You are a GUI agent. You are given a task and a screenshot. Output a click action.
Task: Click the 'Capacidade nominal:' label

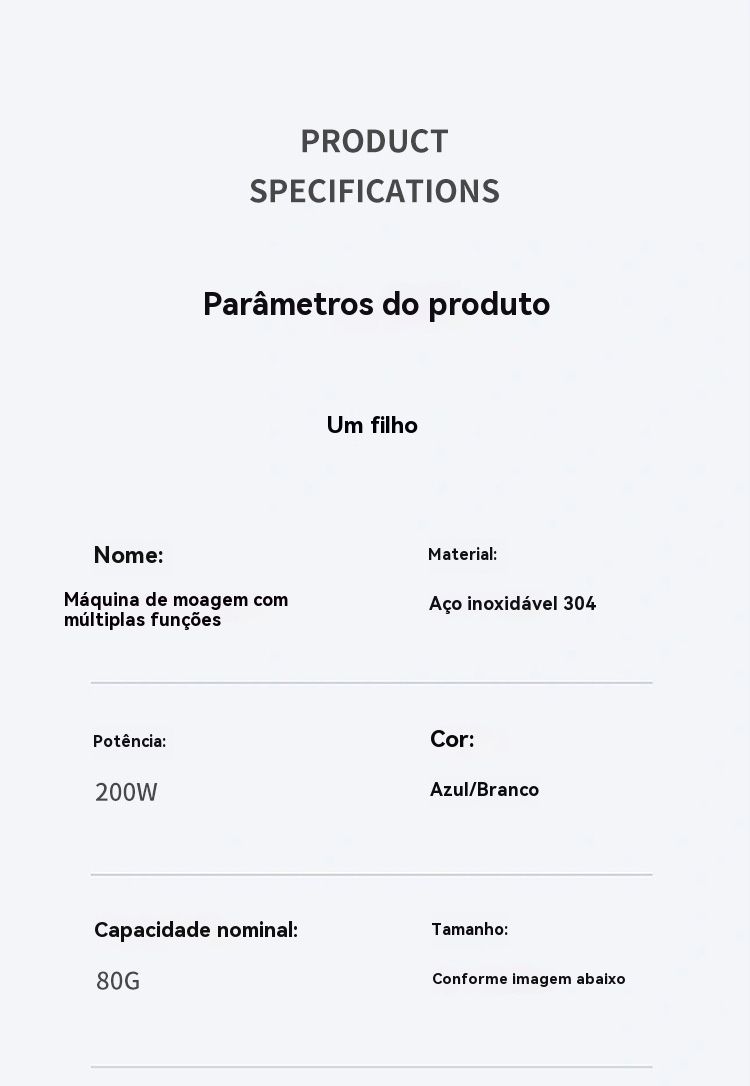tap(196, 930)
